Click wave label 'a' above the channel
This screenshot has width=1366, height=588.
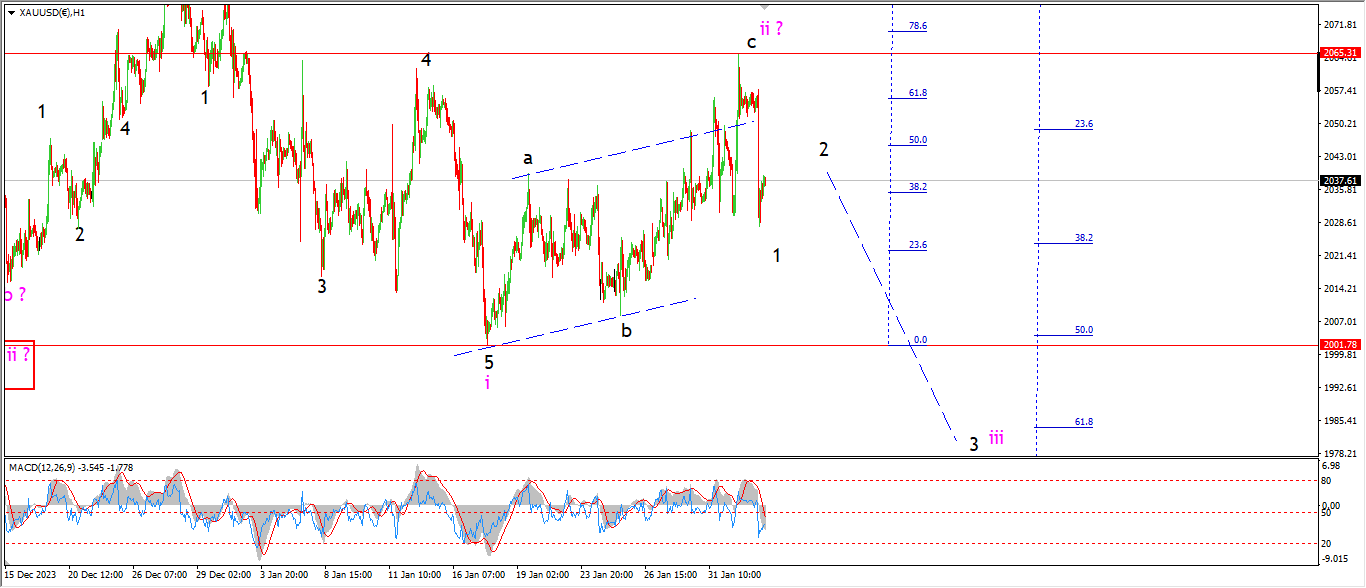coord(527,158)
